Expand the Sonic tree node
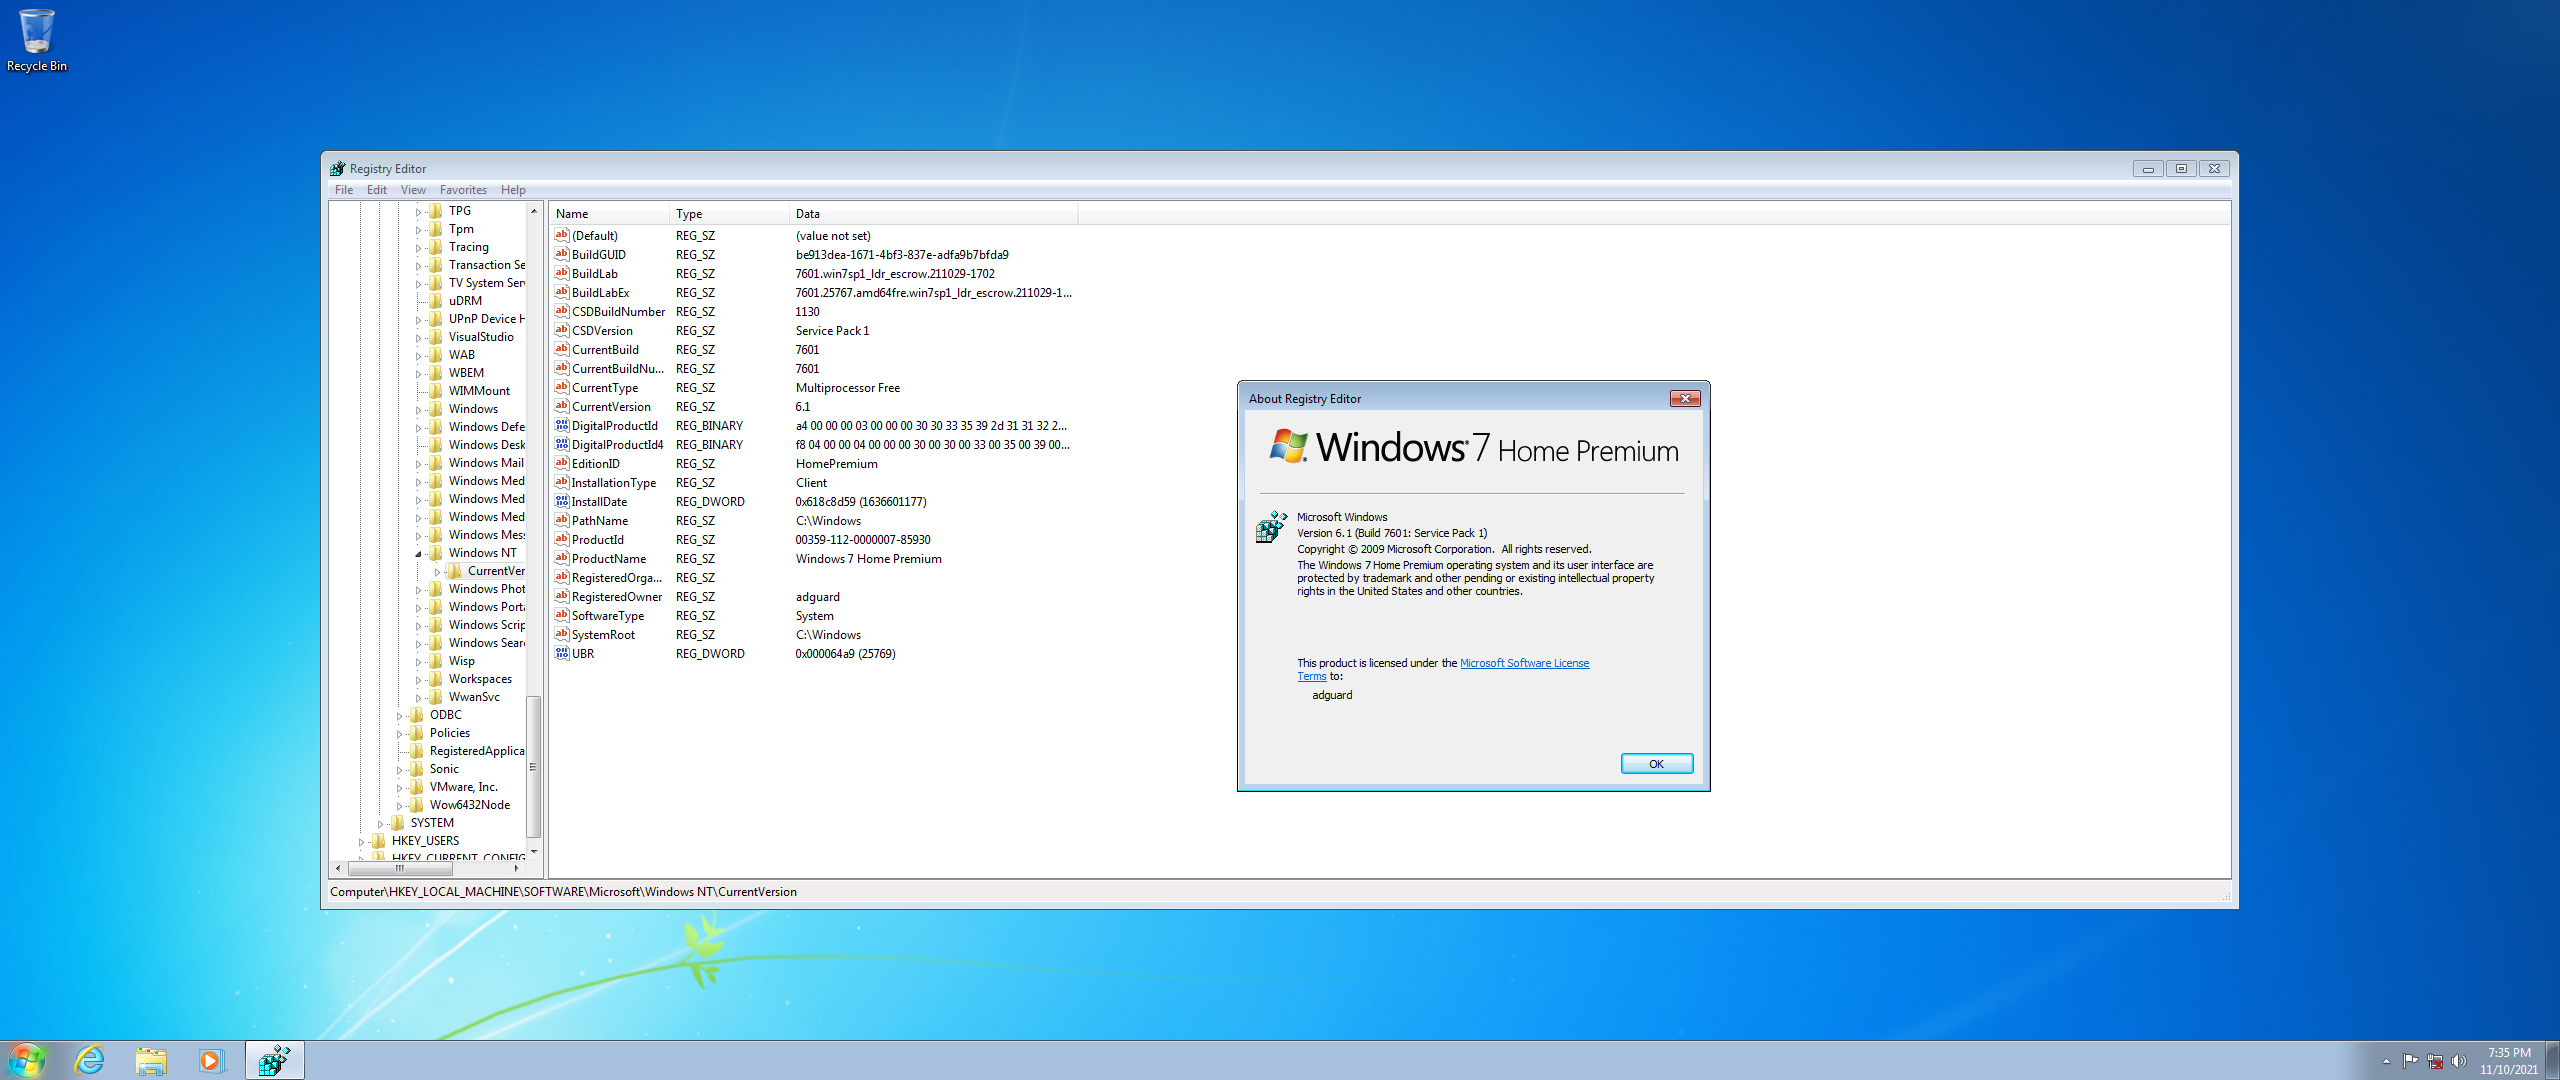2560x1080 pixels. [400, 769]
